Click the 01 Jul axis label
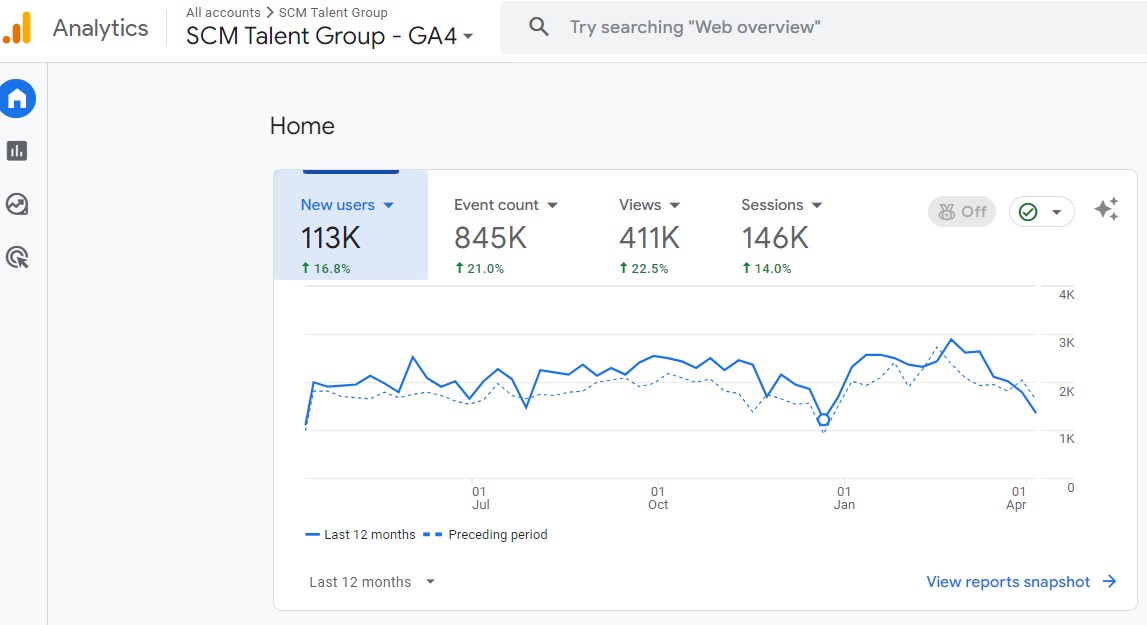 click(480, 498)
